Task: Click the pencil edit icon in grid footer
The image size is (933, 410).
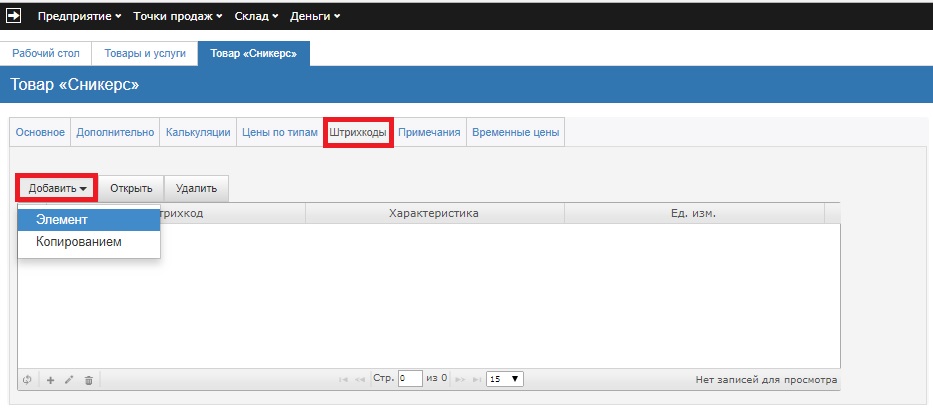Action: (69, 380)
